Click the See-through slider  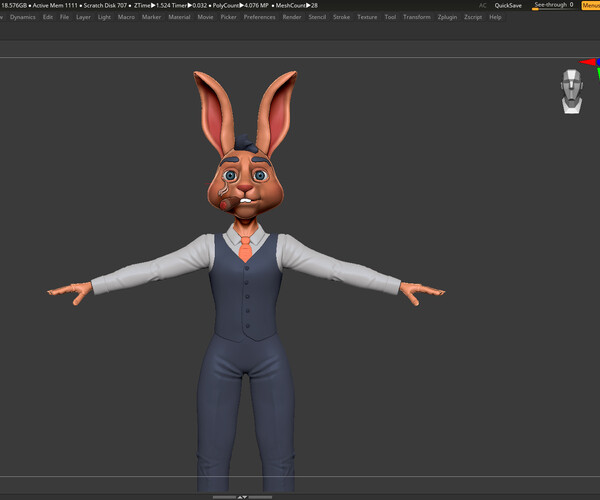pos(553,5)
